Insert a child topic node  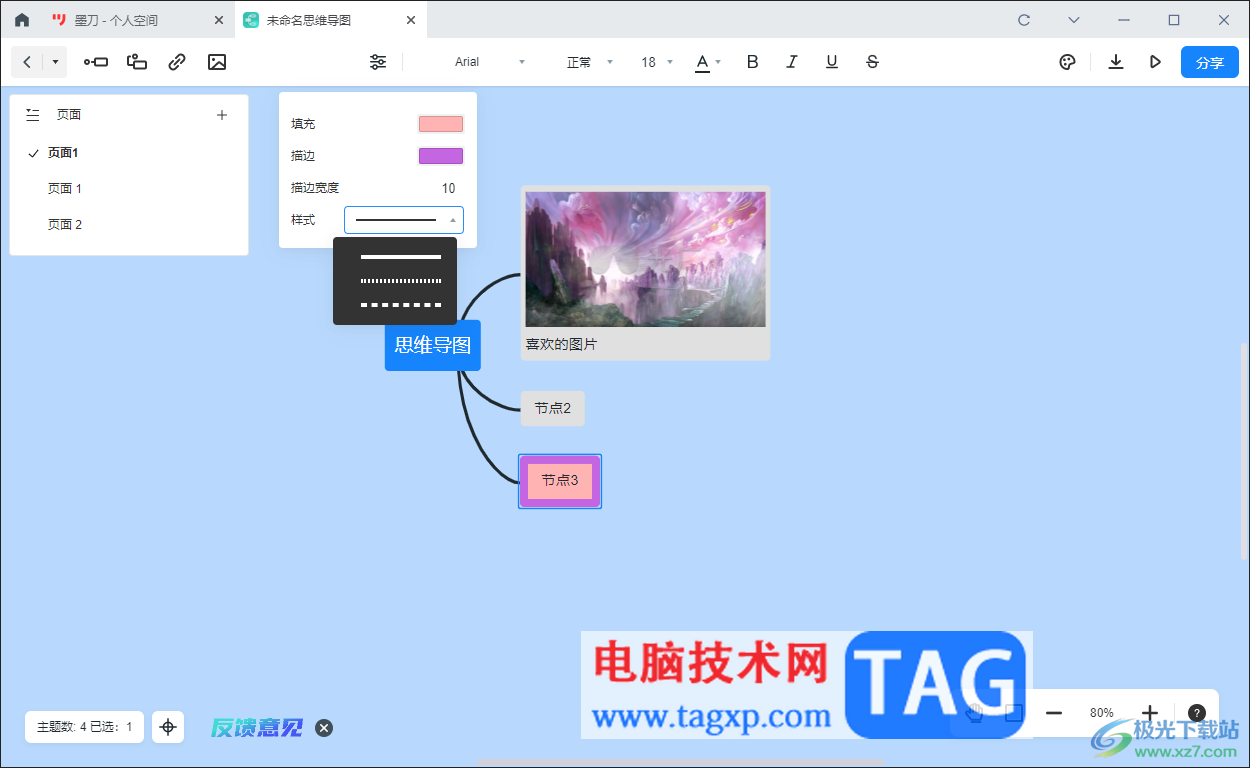click(96, 62)
